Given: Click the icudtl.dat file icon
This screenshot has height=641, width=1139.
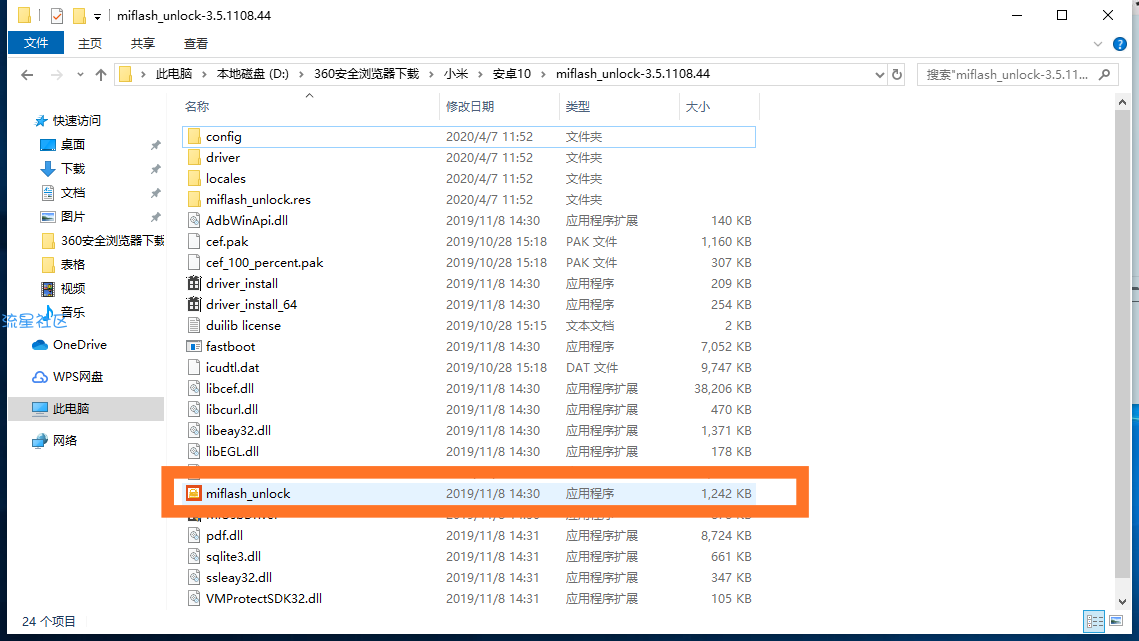Looking at the screenshot, I should coord(193,368).
